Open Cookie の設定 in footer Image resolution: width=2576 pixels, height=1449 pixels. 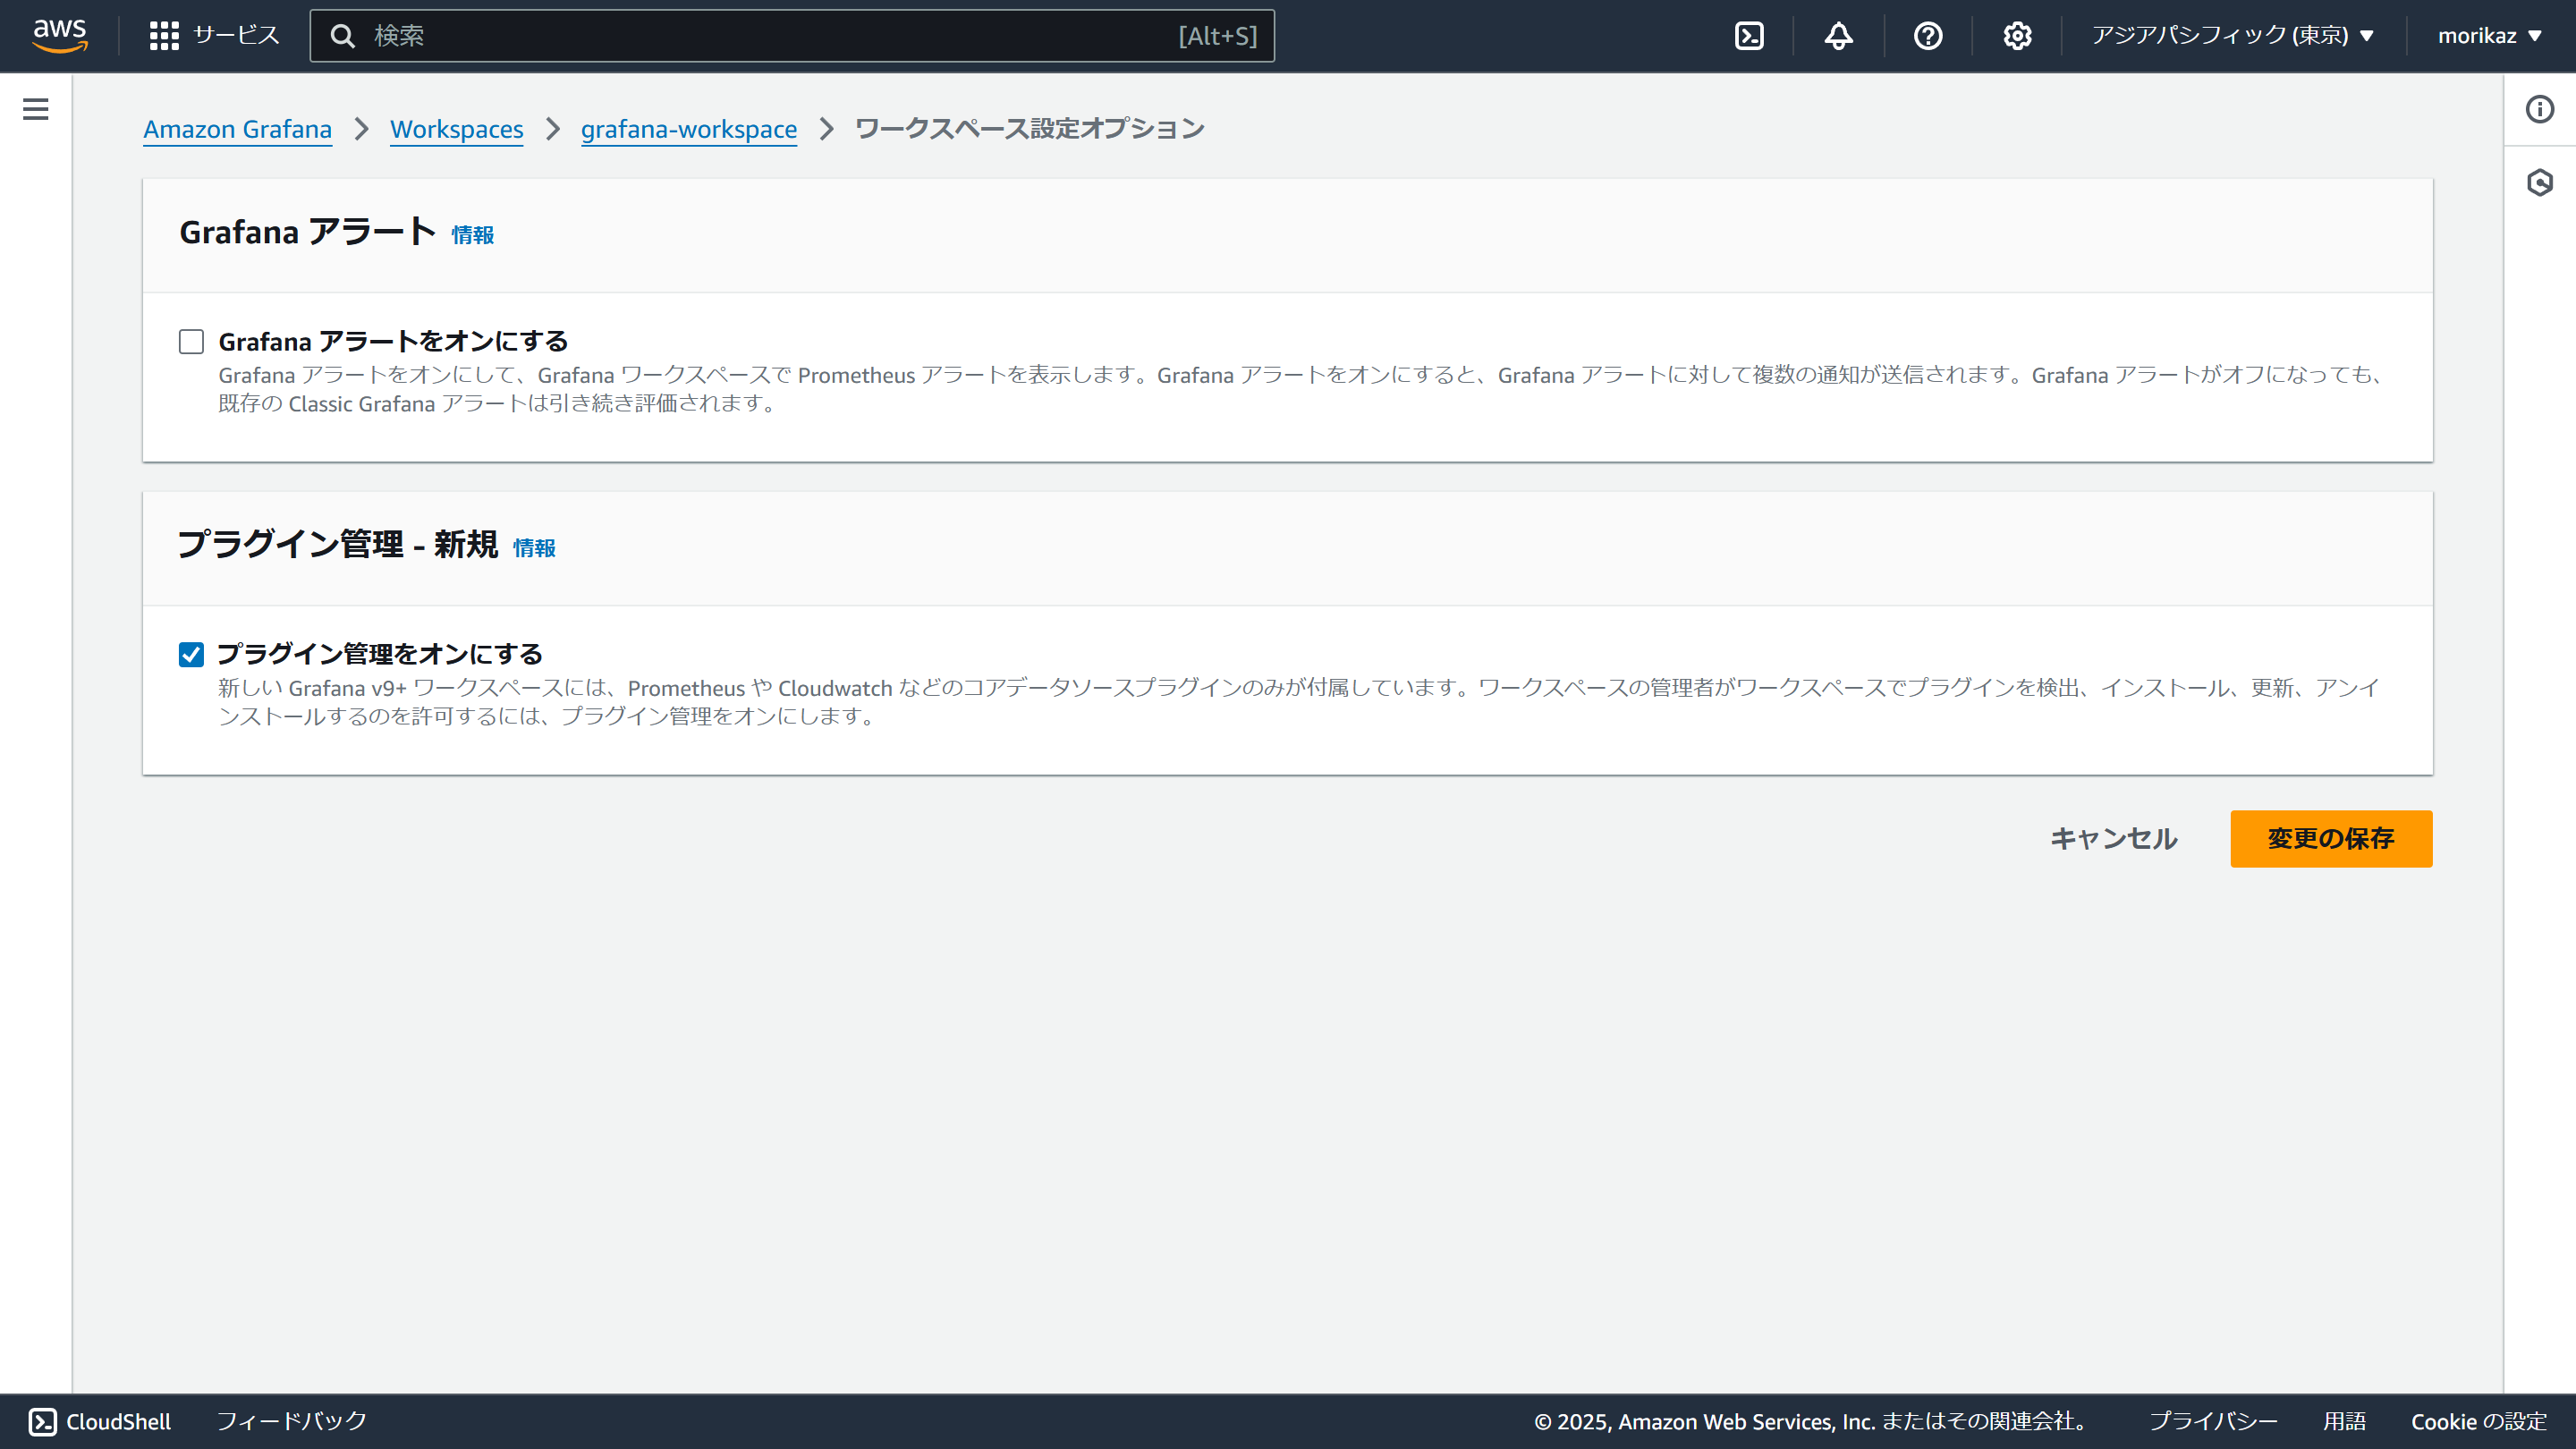point(2479,1421)
